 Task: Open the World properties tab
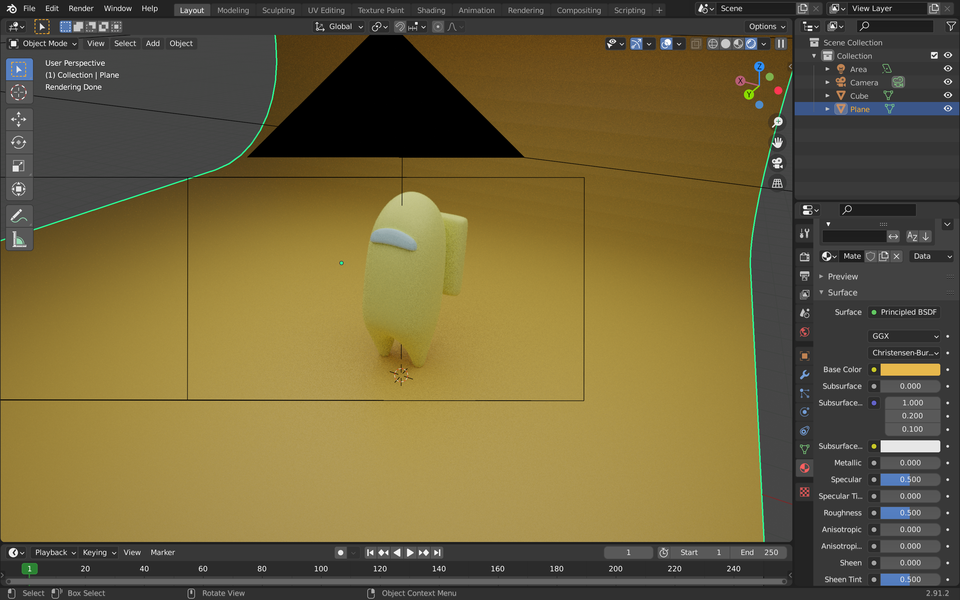pos(804,332)
